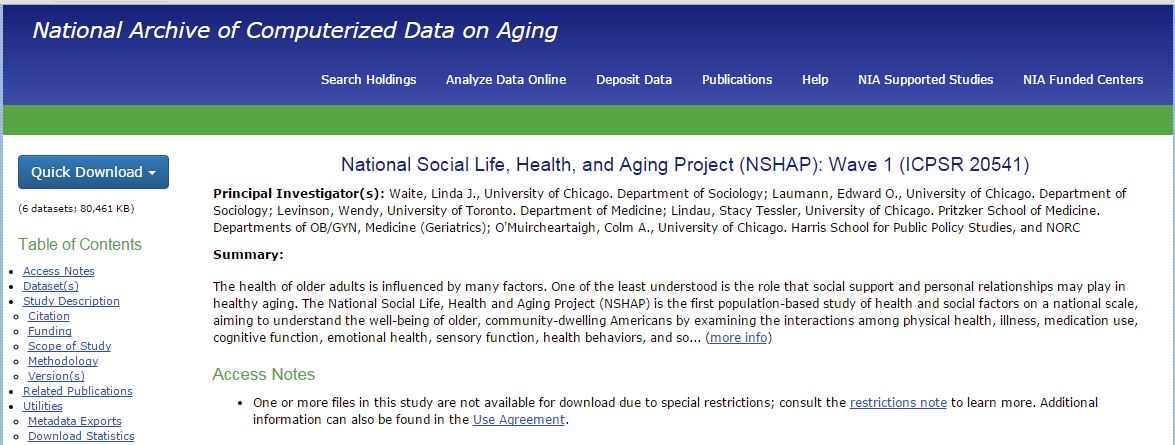Open the Publications nav item
Image resolution: width=1175 pixels, height=445 pixels.
point(737,79)
